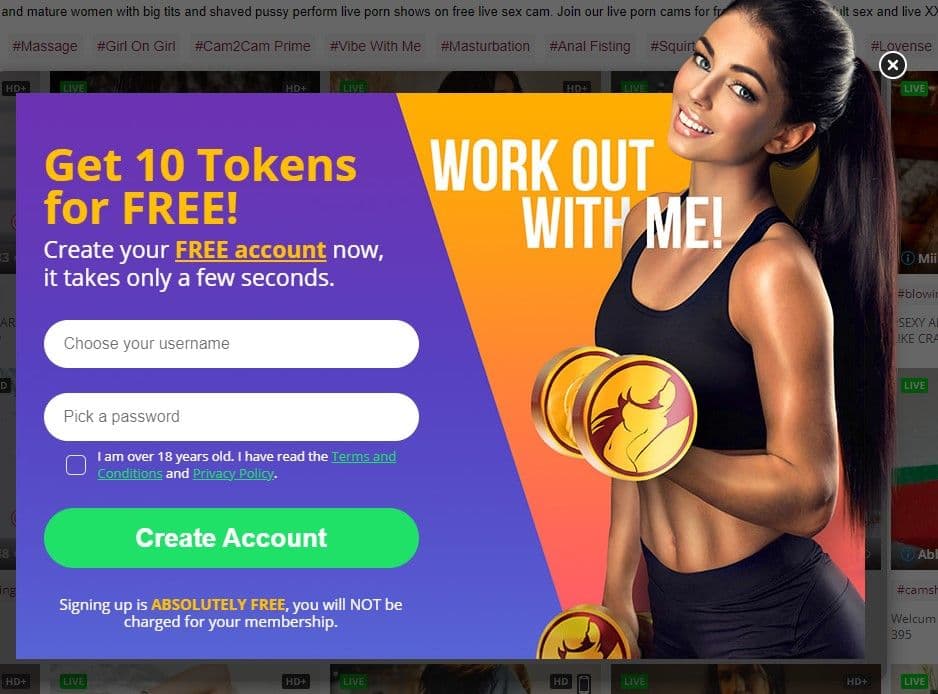Select the #Massage tag
This screenshot has height=694, width=938.
(x=45, y=46)
